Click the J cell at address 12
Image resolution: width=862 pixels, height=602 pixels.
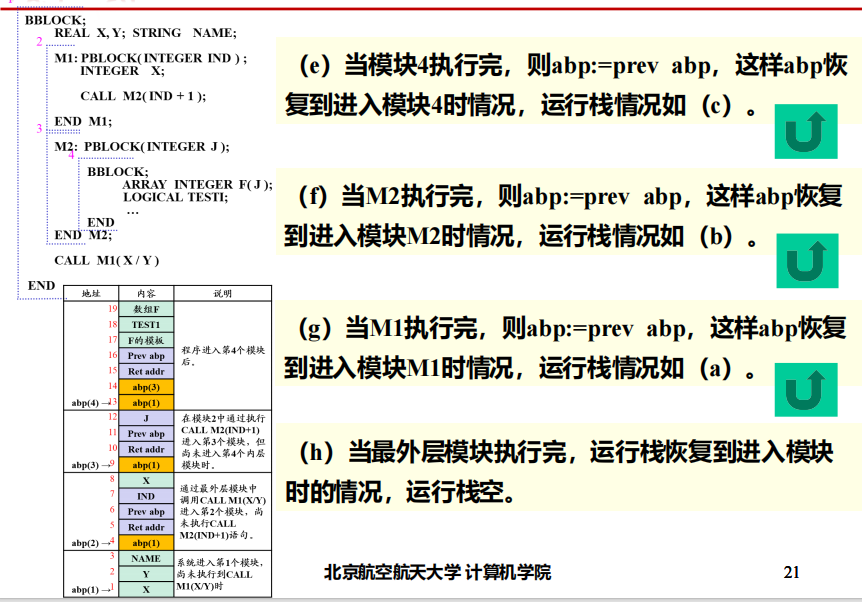click(144, 419)
